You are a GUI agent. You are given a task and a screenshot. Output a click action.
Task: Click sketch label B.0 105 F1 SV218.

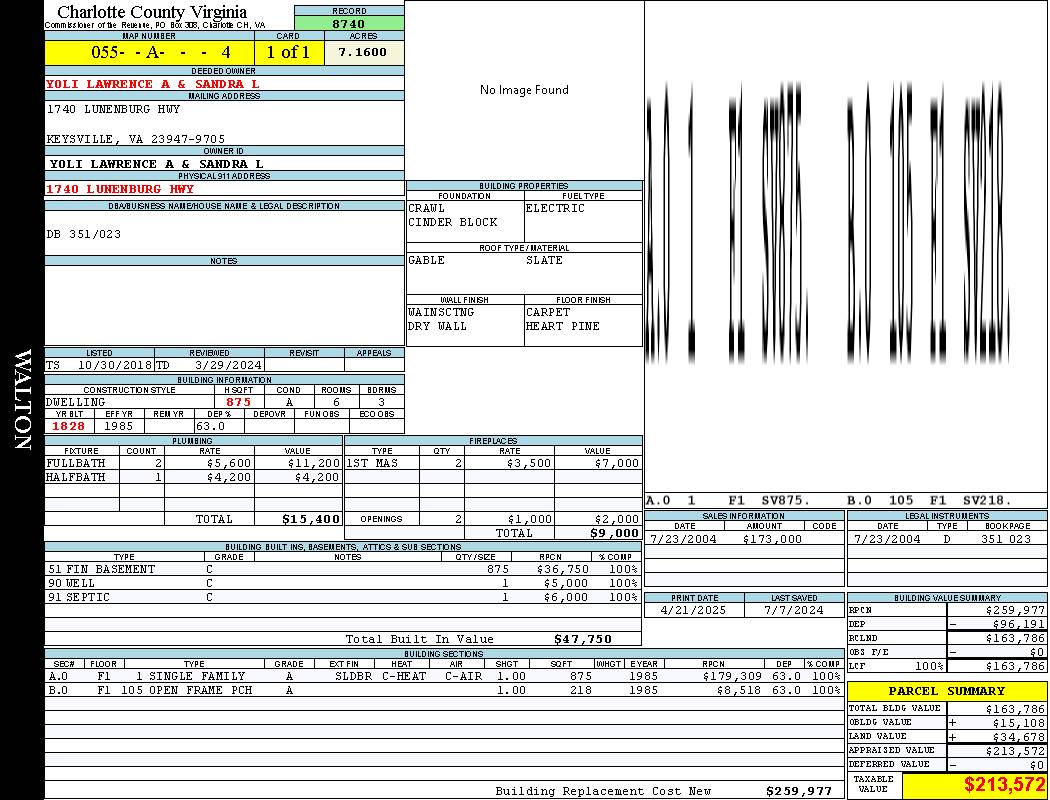[x=929, y=500]
